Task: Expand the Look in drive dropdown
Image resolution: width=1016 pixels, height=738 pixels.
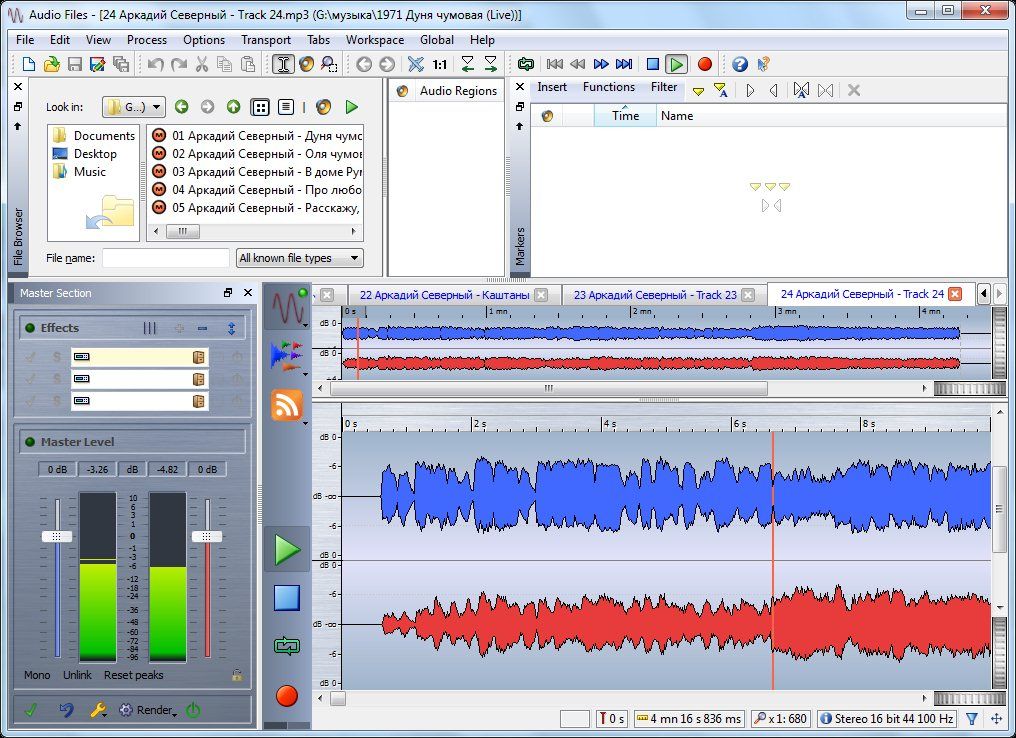Action: coord(133,107)
